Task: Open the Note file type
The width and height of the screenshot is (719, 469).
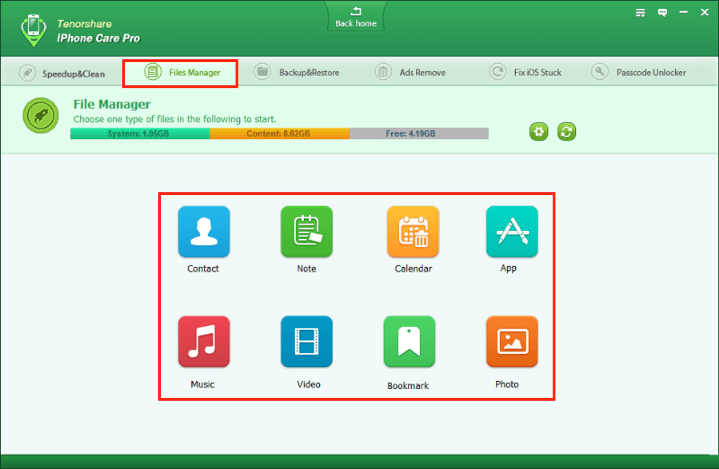Action: click(306, 232)
